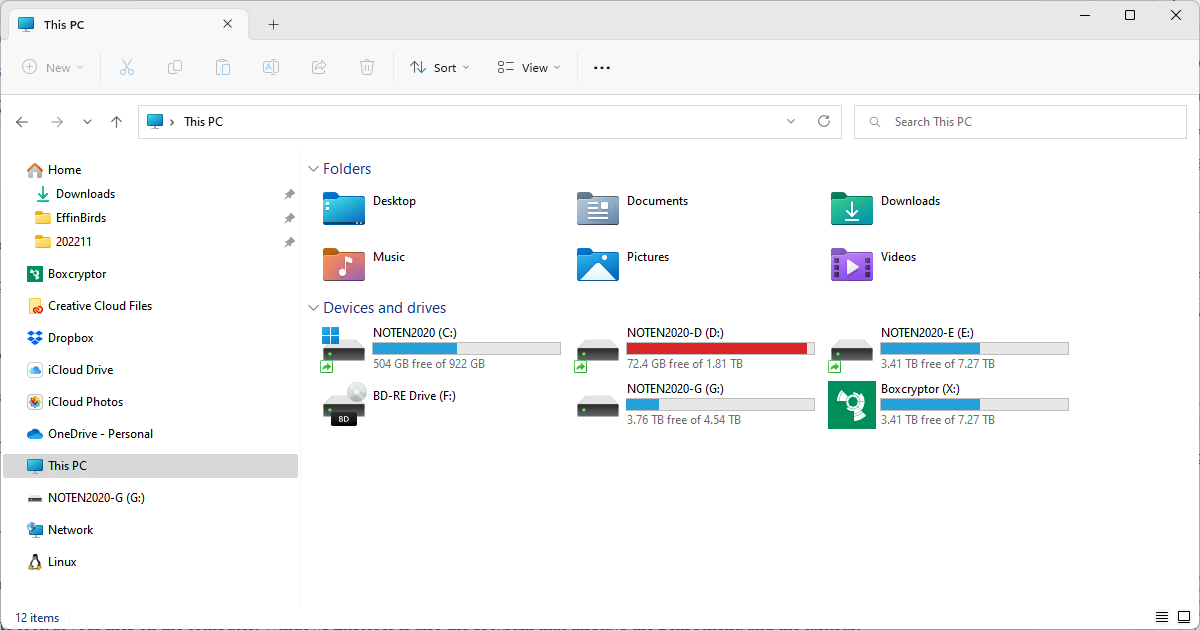Open the Sort menu
This screenshot has height=630, width=1200.
coord(434,67)
